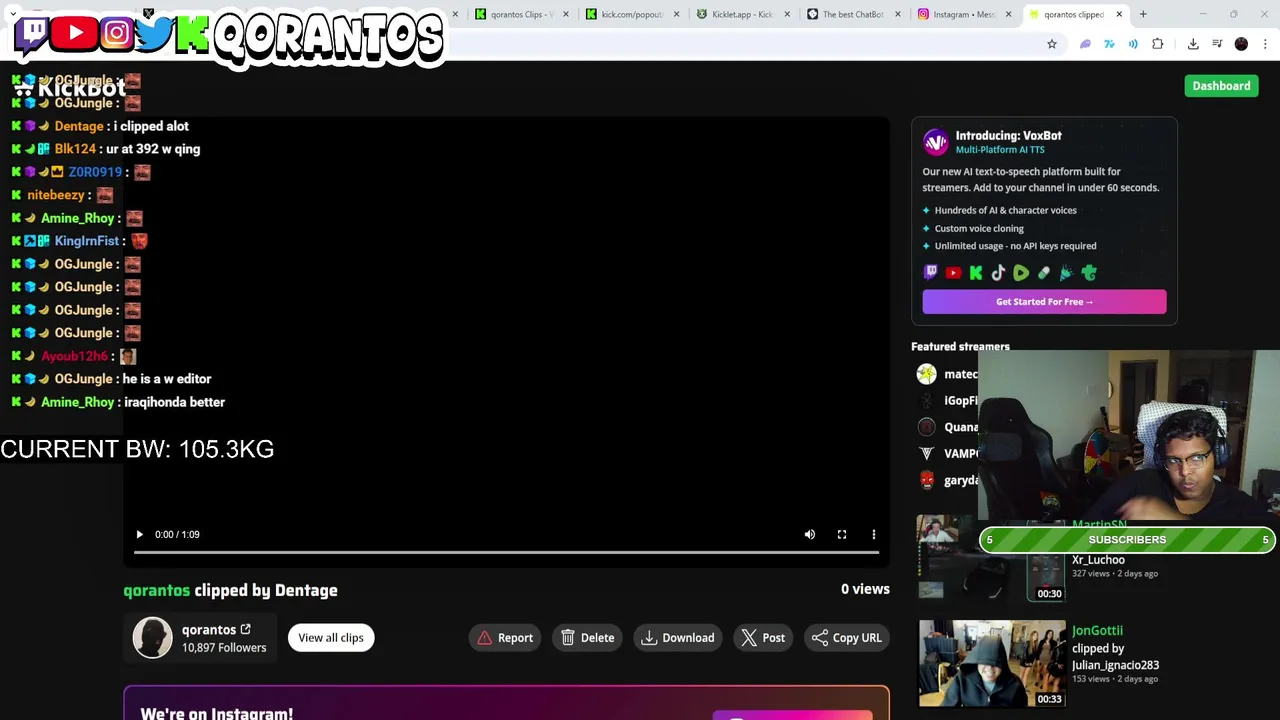Close the Instagram Messages tab
The width and height of the screenshot is (1280, 720).
coord(1008,14)
